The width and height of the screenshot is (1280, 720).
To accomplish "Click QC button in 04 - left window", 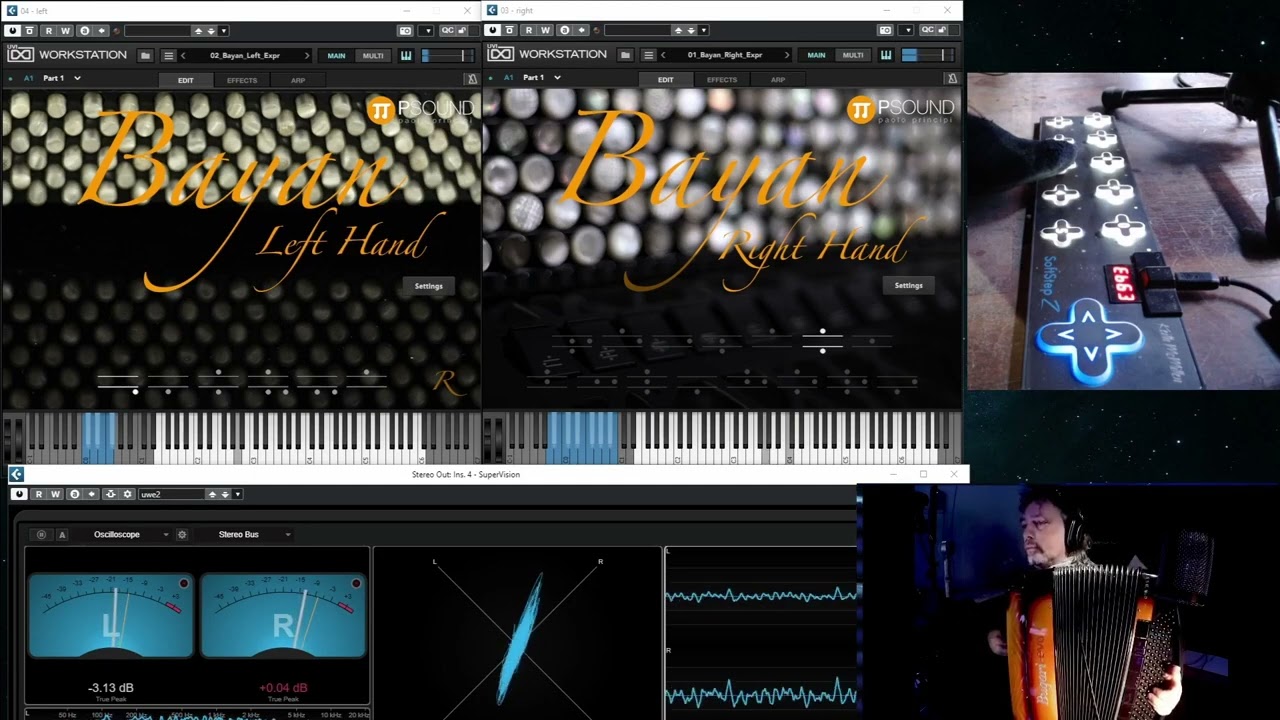I will [x=447, y=30].
